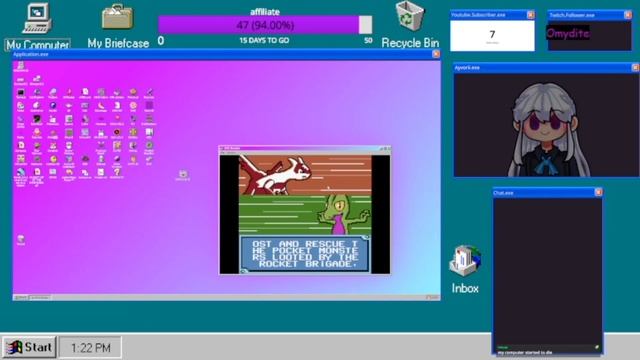Image resolution: width=640 pixels, height=360 pixels.
Task: Click the subscriber count '7'
Action: (492, 34)
